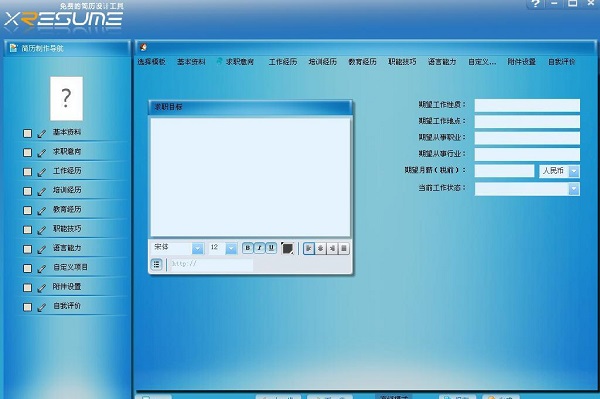Open 语言能力 in the sidebar navigation
The width and height of the screenshot is (600, 399).
click(x=67, y=248)
